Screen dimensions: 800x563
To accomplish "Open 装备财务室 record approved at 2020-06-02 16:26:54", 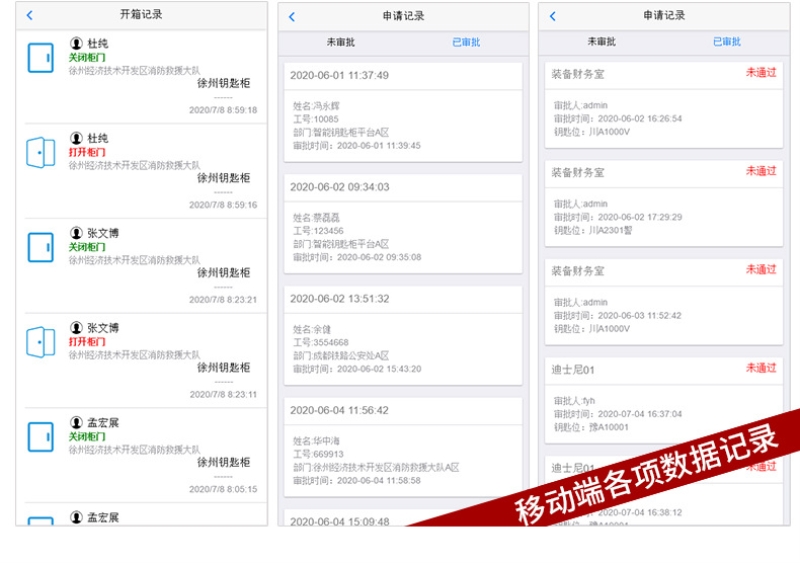I will [664, 104].
